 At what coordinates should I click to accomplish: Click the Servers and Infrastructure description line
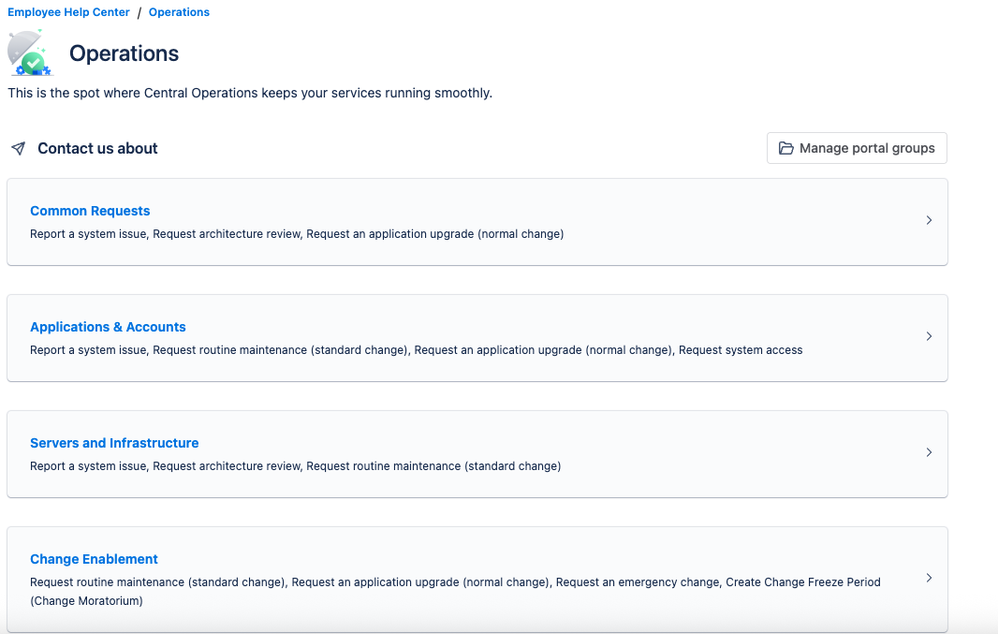[295, 466]
